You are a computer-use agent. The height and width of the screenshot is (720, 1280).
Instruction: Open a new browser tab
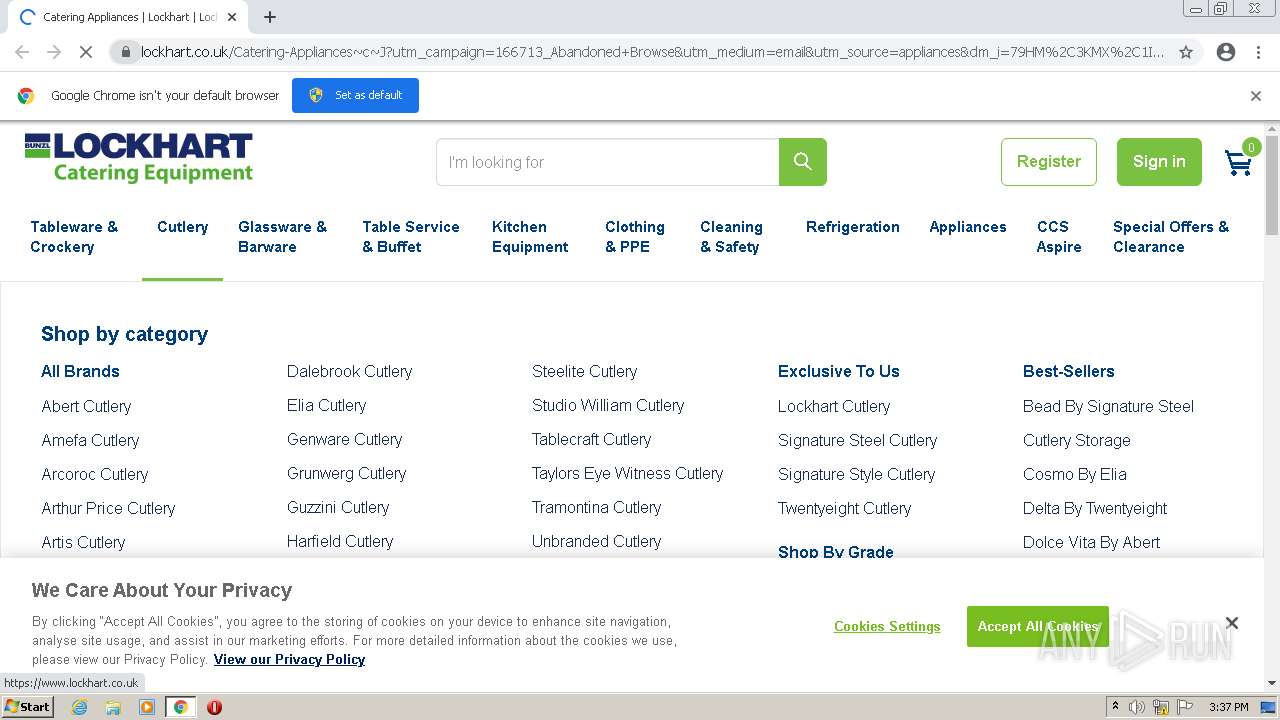[270, 17]
